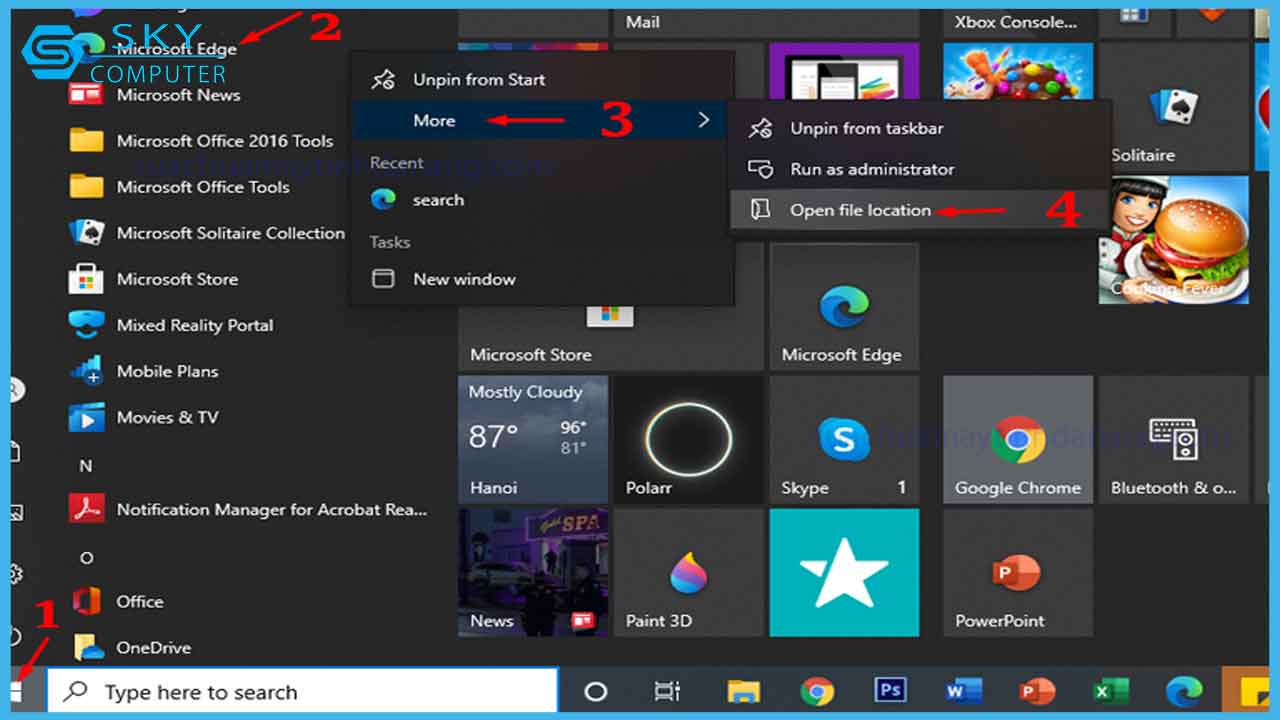Open File Explorer from the taskbar

click(743, 692)
